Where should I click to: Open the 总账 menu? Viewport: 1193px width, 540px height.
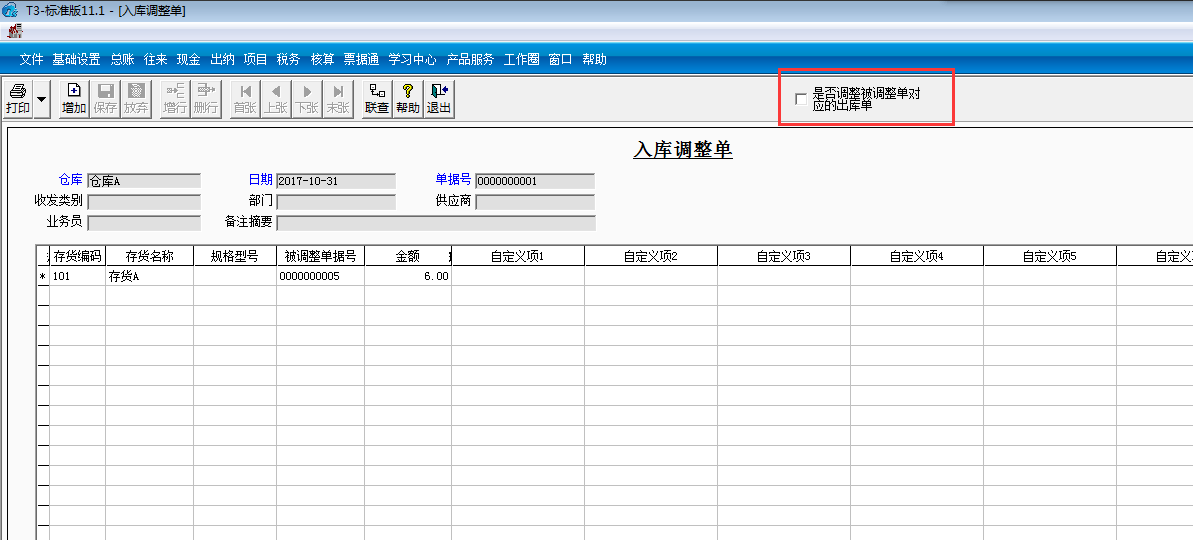click(x=122, y=59)
